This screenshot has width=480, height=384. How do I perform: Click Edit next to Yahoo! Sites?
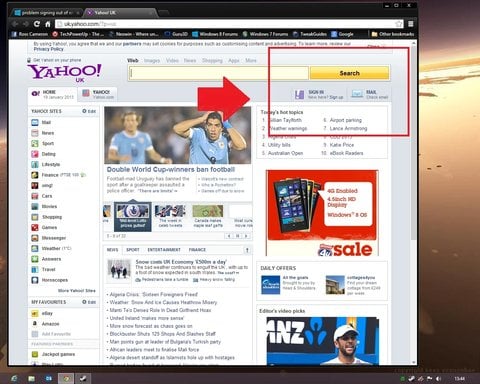click(x=89, y=111)
